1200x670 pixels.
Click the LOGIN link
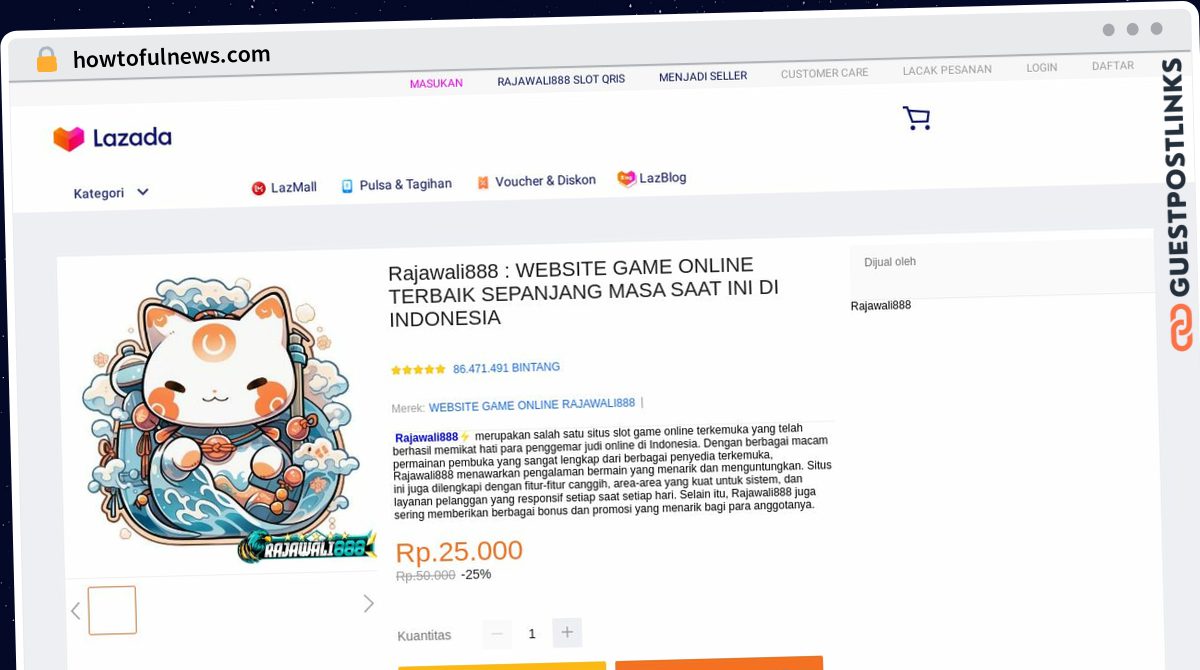[1042, 68]
